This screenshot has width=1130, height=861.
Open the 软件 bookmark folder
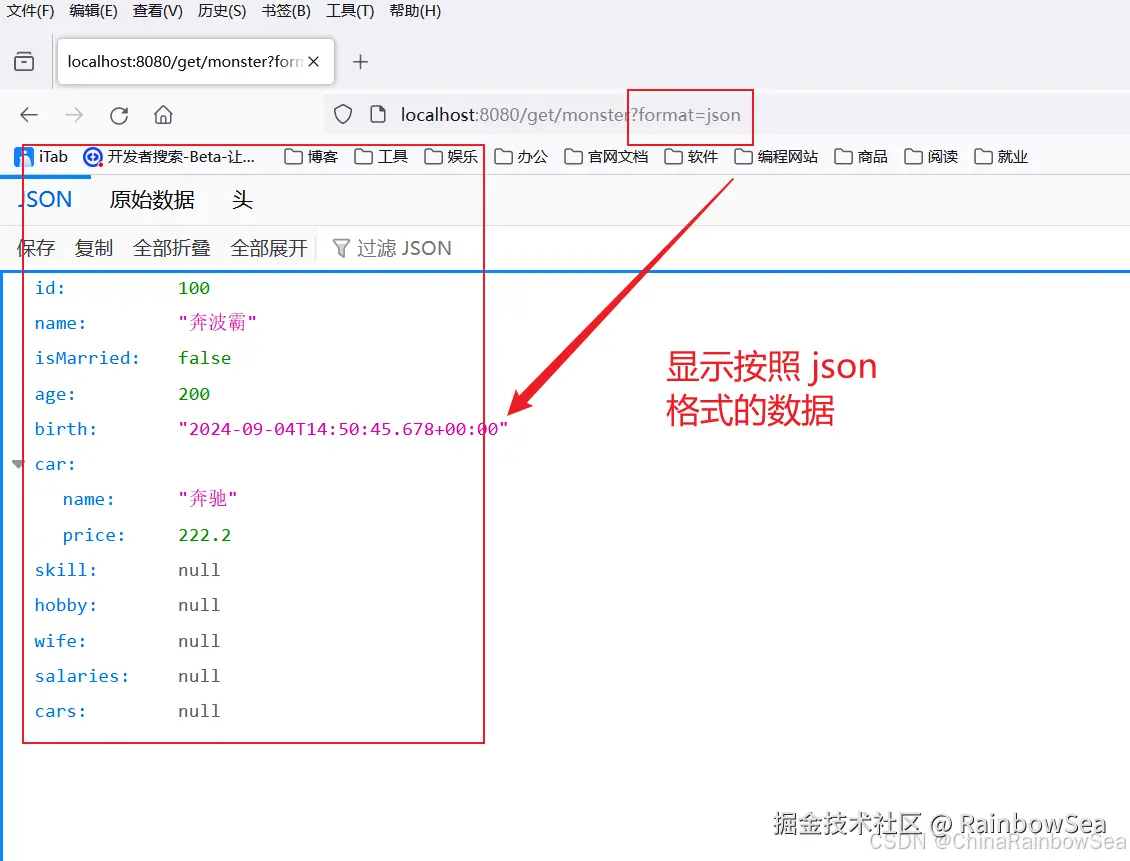point(691,156)
